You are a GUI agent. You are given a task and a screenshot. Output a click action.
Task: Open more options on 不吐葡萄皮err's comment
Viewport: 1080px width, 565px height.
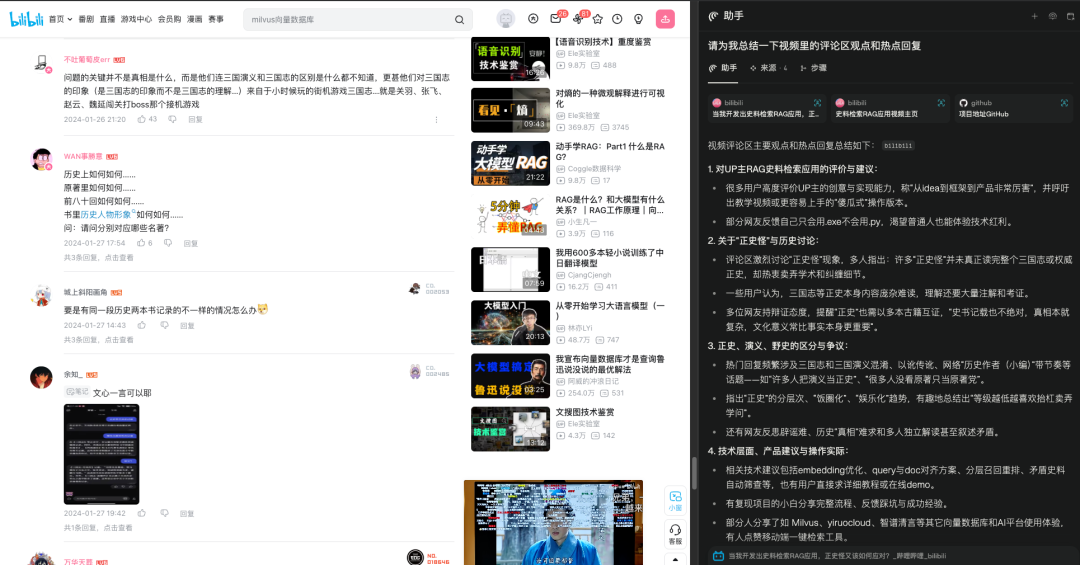[x=436, y=120]
